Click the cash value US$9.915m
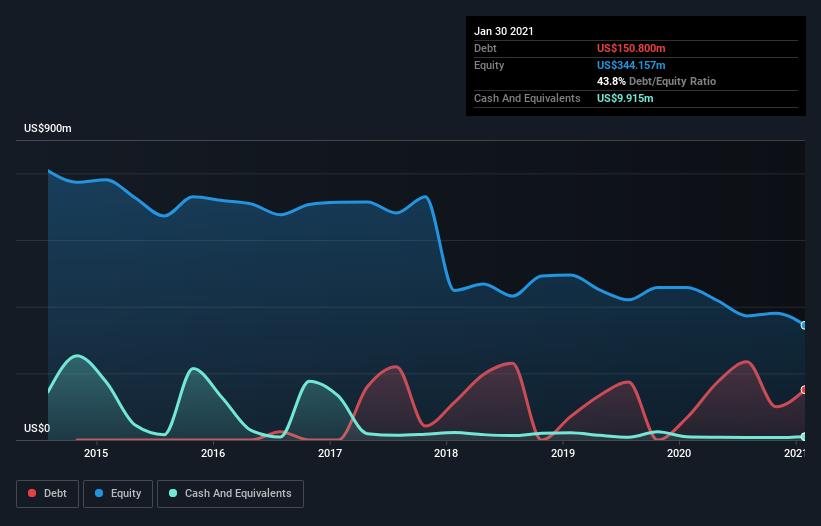821x526 pixels. tap(625, 98)
